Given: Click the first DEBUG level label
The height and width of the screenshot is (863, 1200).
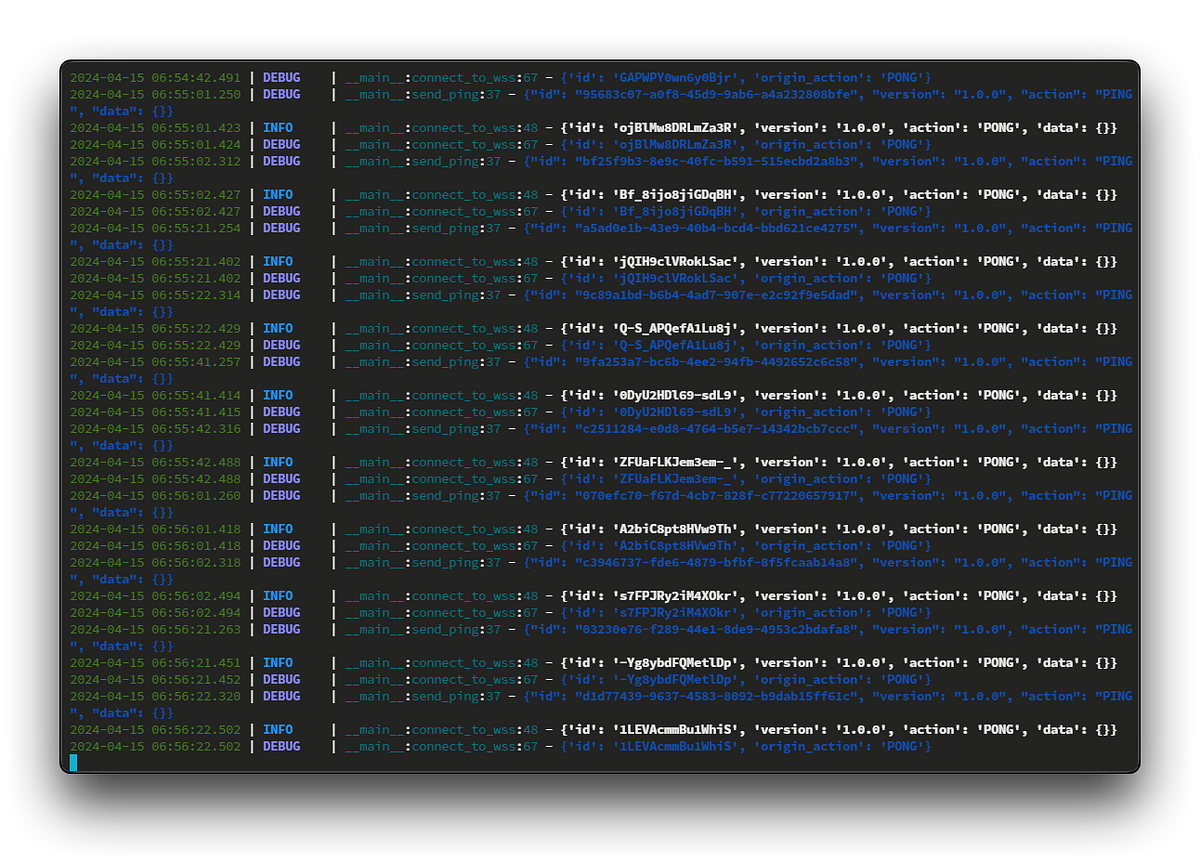Looking at the screenshot, I should (x=281, y=77).
